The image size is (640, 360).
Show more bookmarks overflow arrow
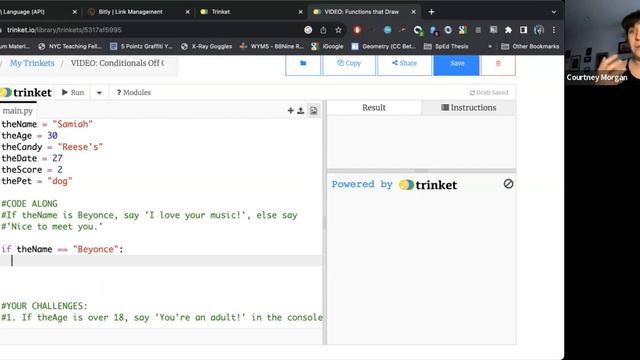tap(490, 47)
